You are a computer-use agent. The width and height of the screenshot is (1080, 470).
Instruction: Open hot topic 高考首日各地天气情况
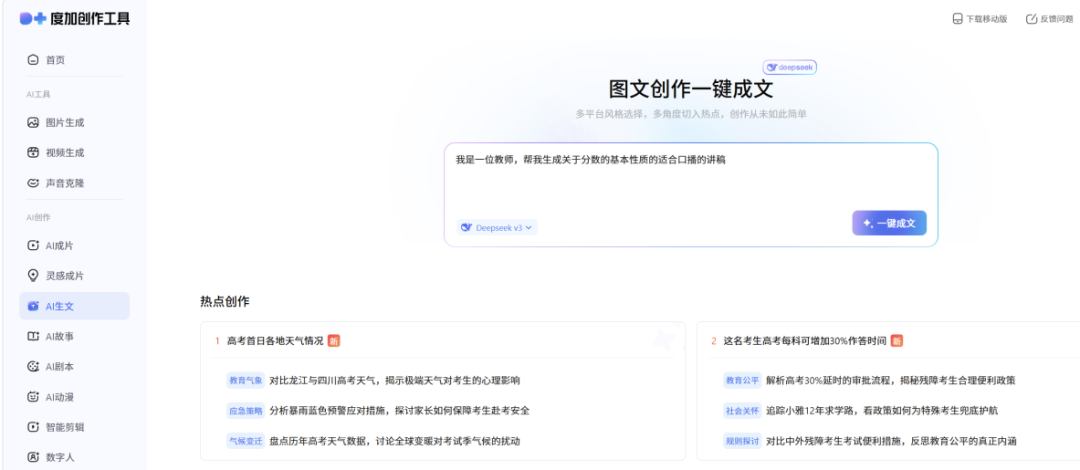pyautogui.click(x=275, y=340)
